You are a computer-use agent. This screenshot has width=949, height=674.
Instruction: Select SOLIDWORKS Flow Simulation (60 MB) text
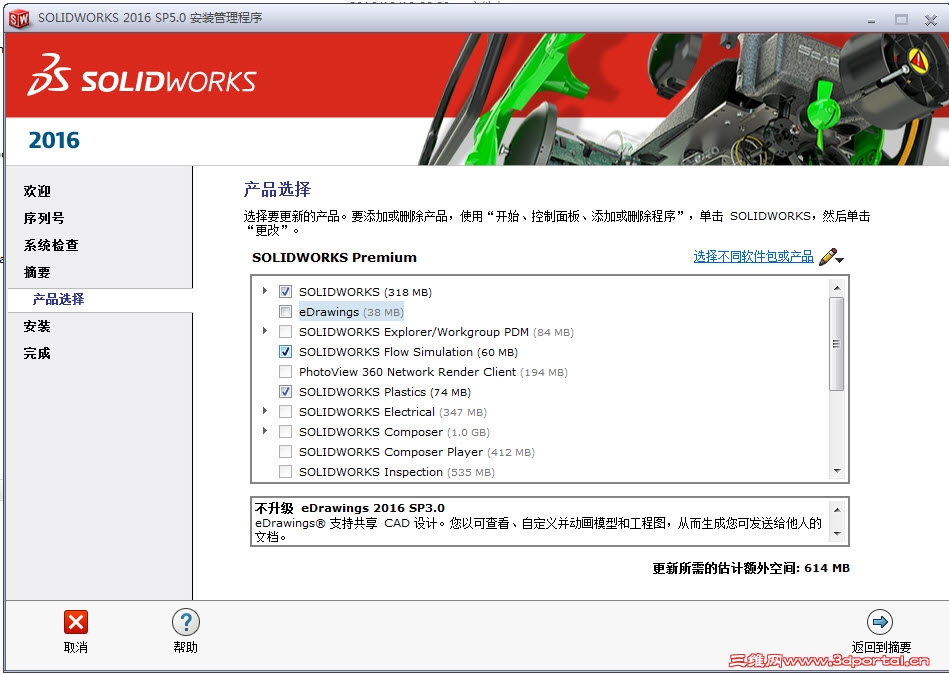click(x=409, y=352)
